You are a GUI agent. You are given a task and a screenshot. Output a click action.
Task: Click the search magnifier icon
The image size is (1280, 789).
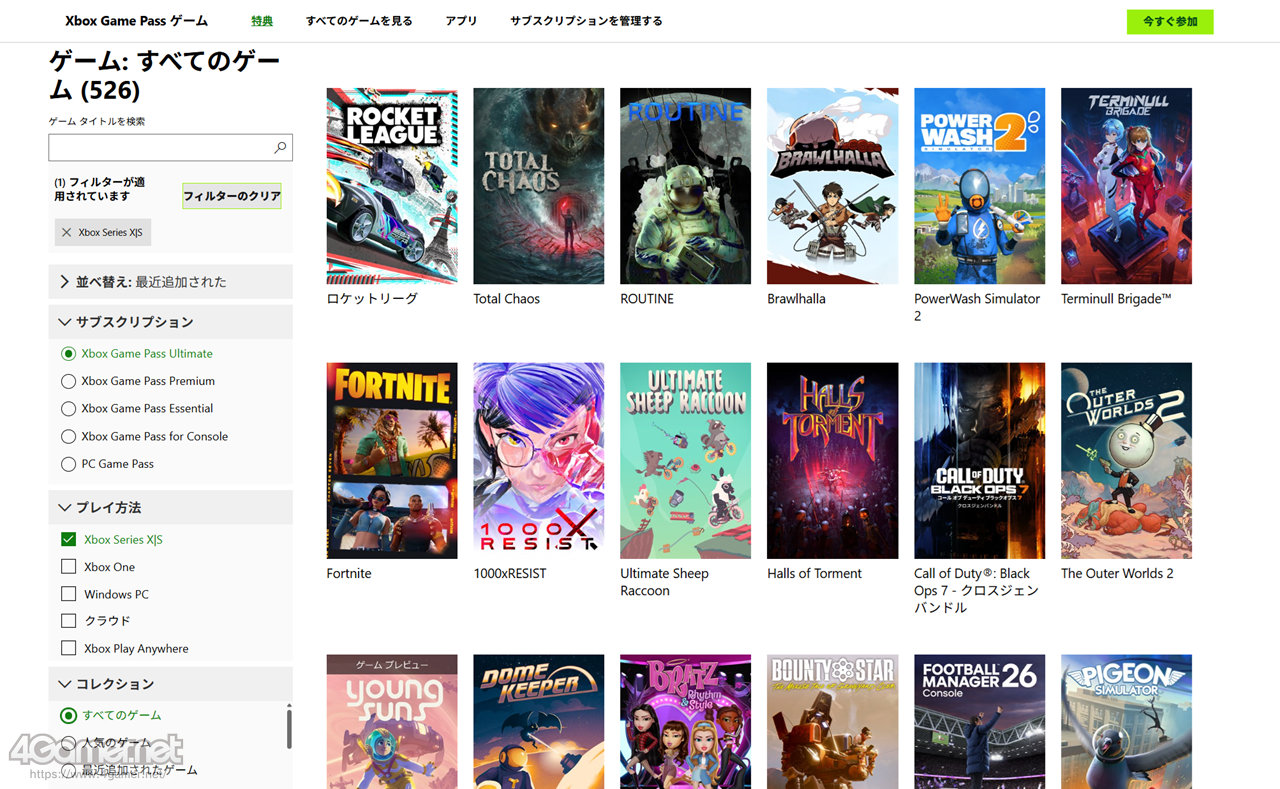tap(280, 148)
